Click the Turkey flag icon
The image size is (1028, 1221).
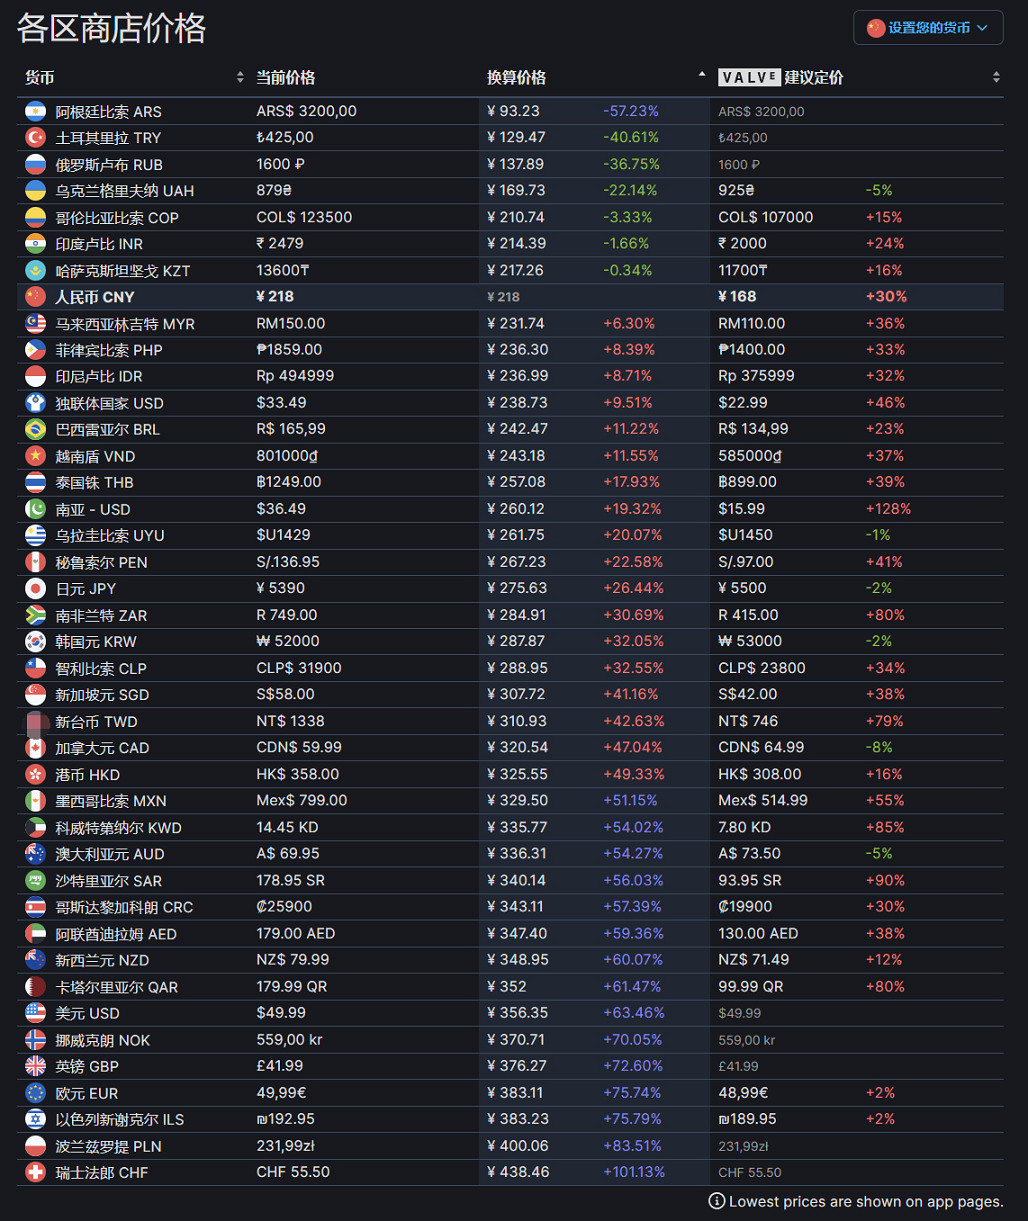coord(36,138)
